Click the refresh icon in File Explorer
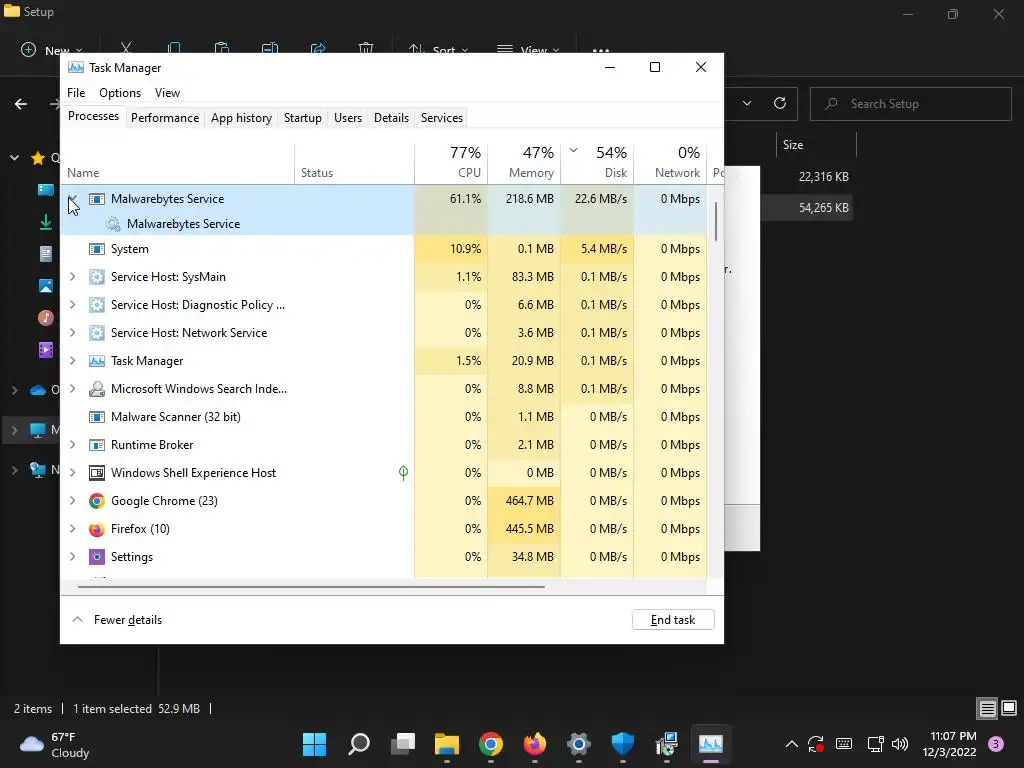Screen dimensions: 1024x768 point(780,103)
